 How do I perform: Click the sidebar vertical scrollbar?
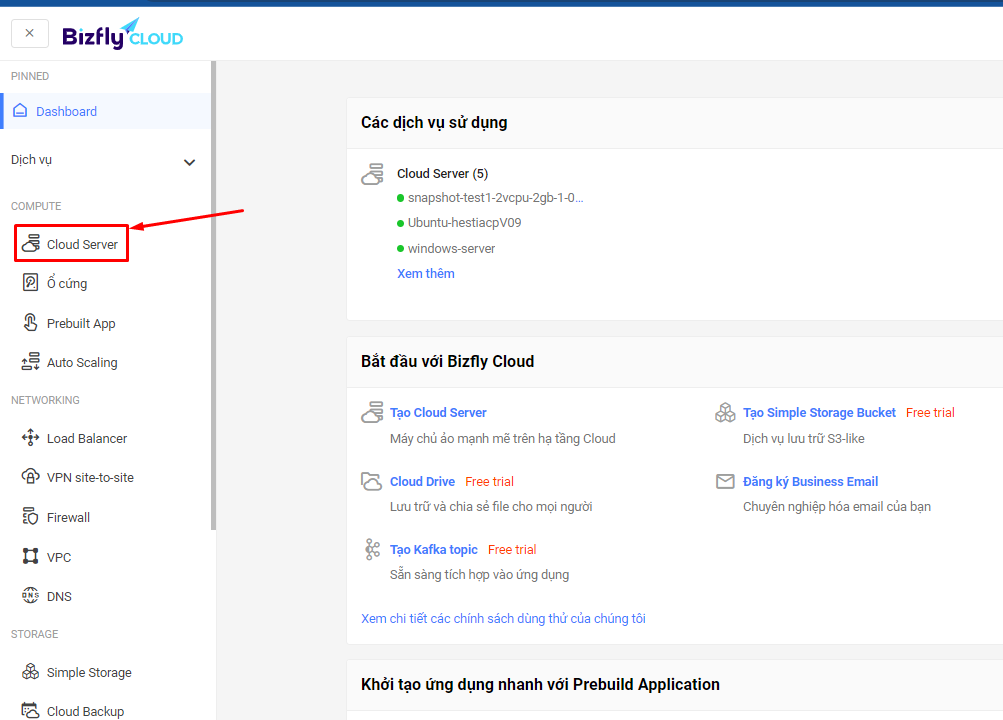(x=214, y=295)
